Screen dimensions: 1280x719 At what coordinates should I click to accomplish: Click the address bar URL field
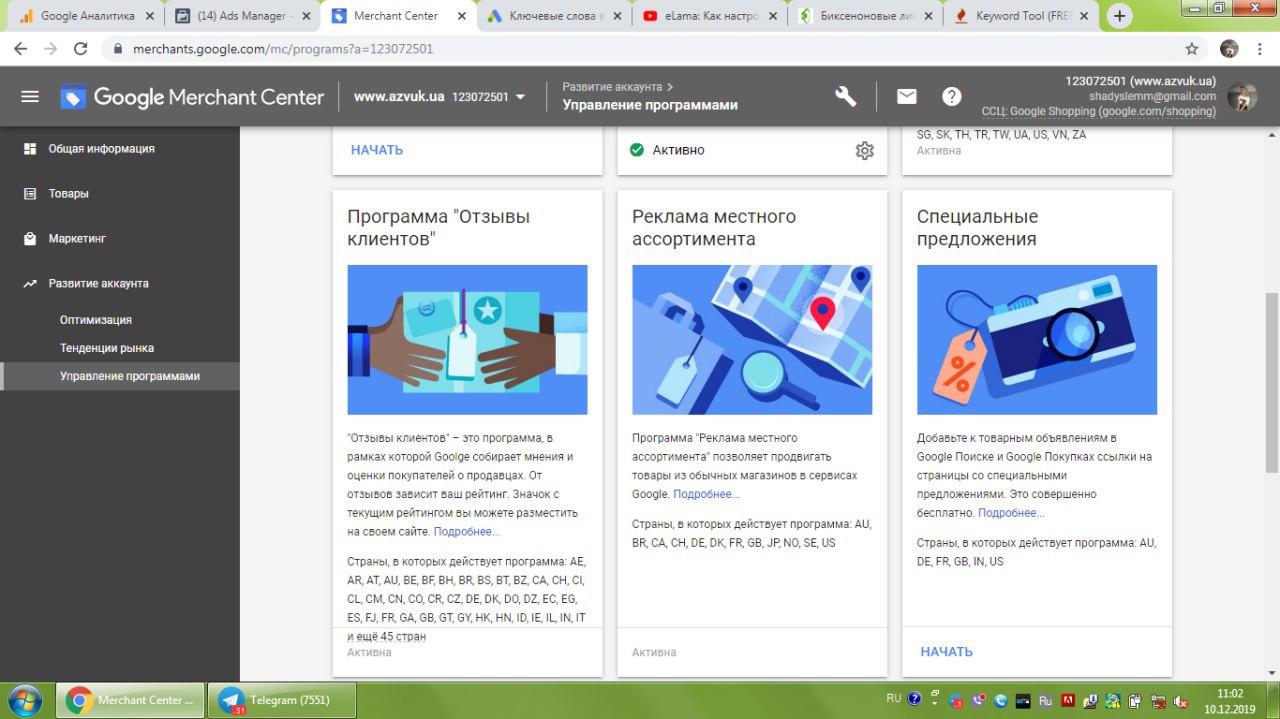tap(640, 48)
